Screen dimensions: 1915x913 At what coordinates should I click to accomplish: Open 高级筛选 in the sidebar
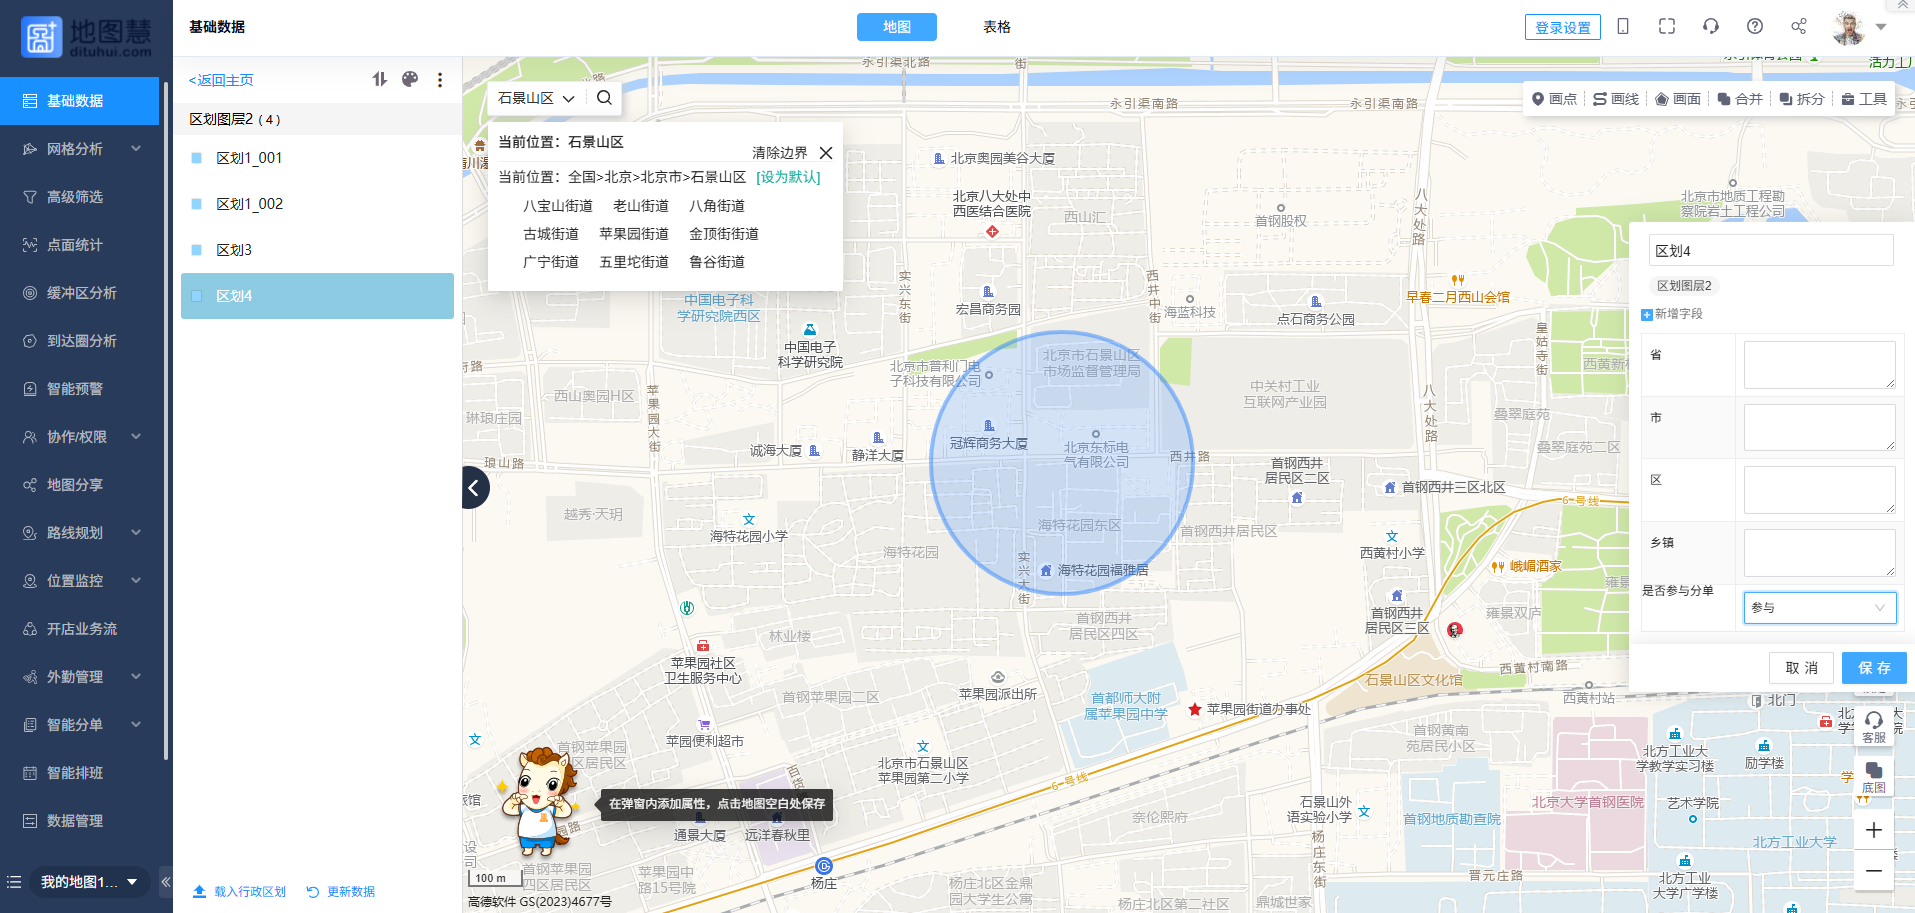[75, 197]
